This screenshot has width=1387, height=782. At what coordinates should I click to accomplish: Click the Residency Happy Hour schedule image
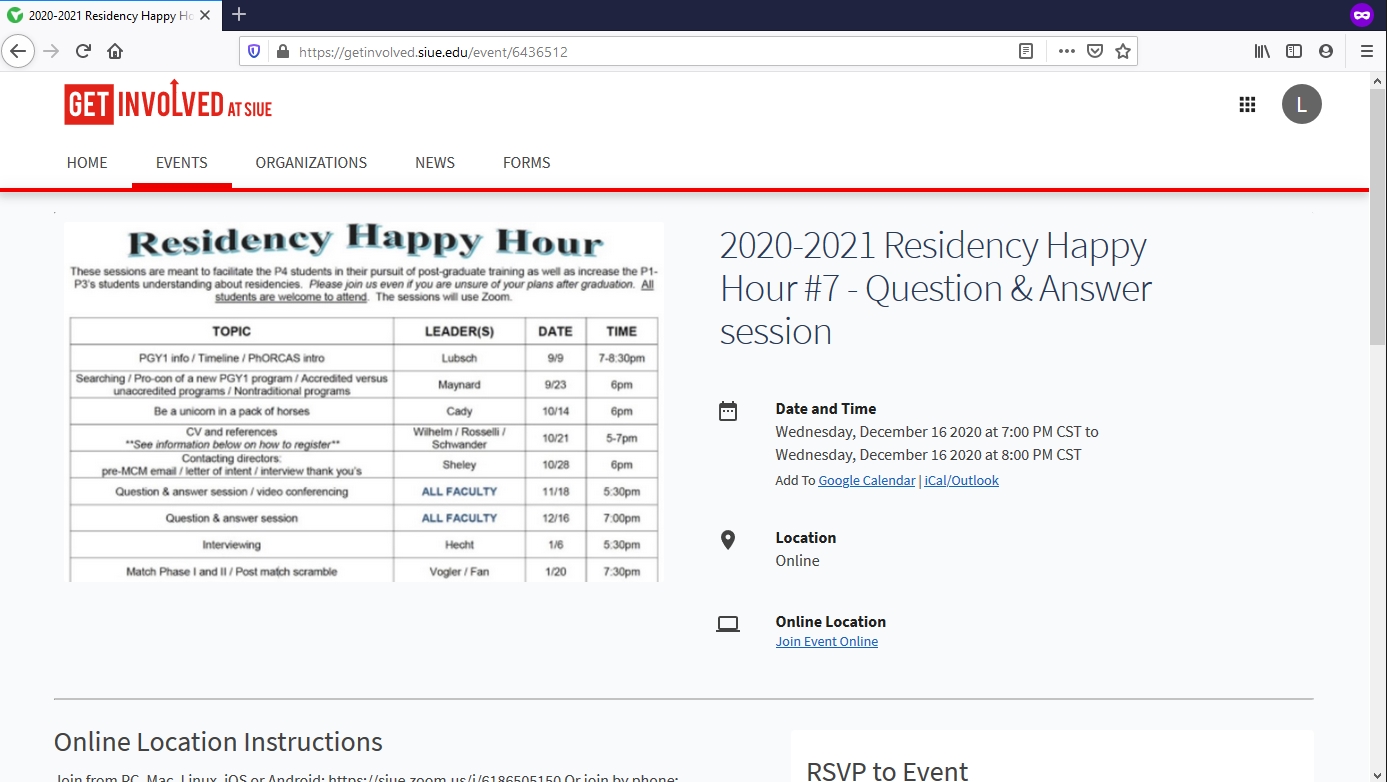pyautogui.click(x=364, y=402)
